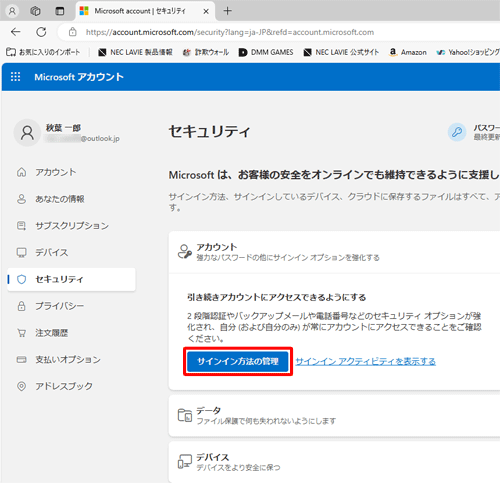The image size is (500, 483).
Task: Open the DMM GAMES bookmark
Action: [x=266, y=52]
